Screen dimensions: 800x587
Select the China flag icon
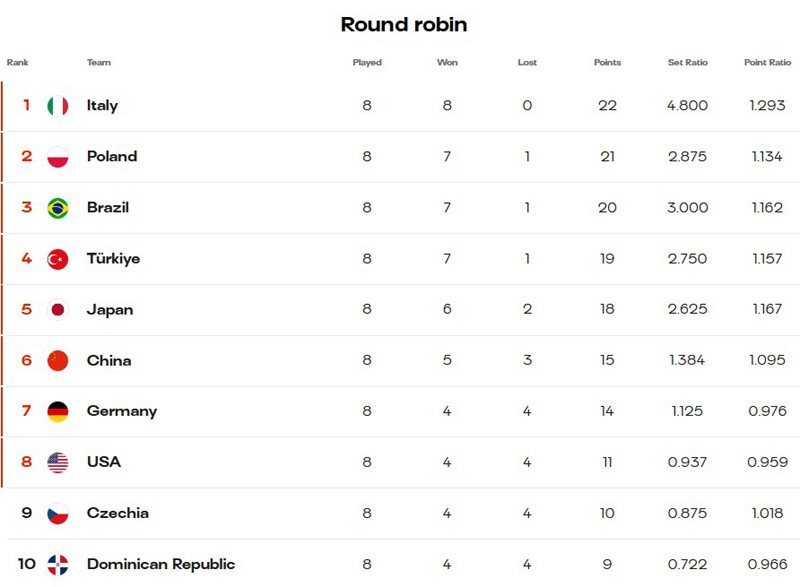click(58, 361)
